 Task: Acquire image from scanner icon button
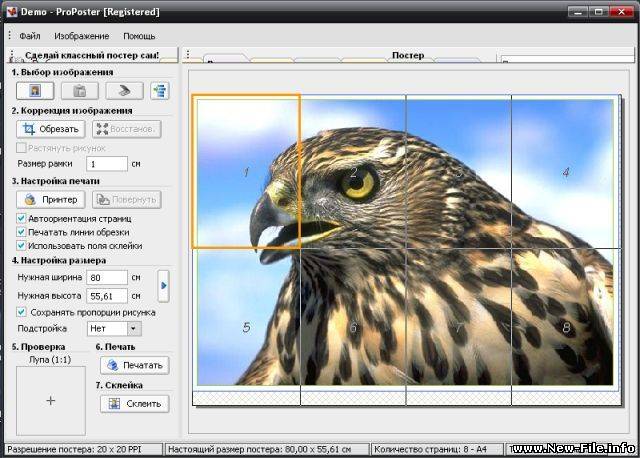coord(124,90)
